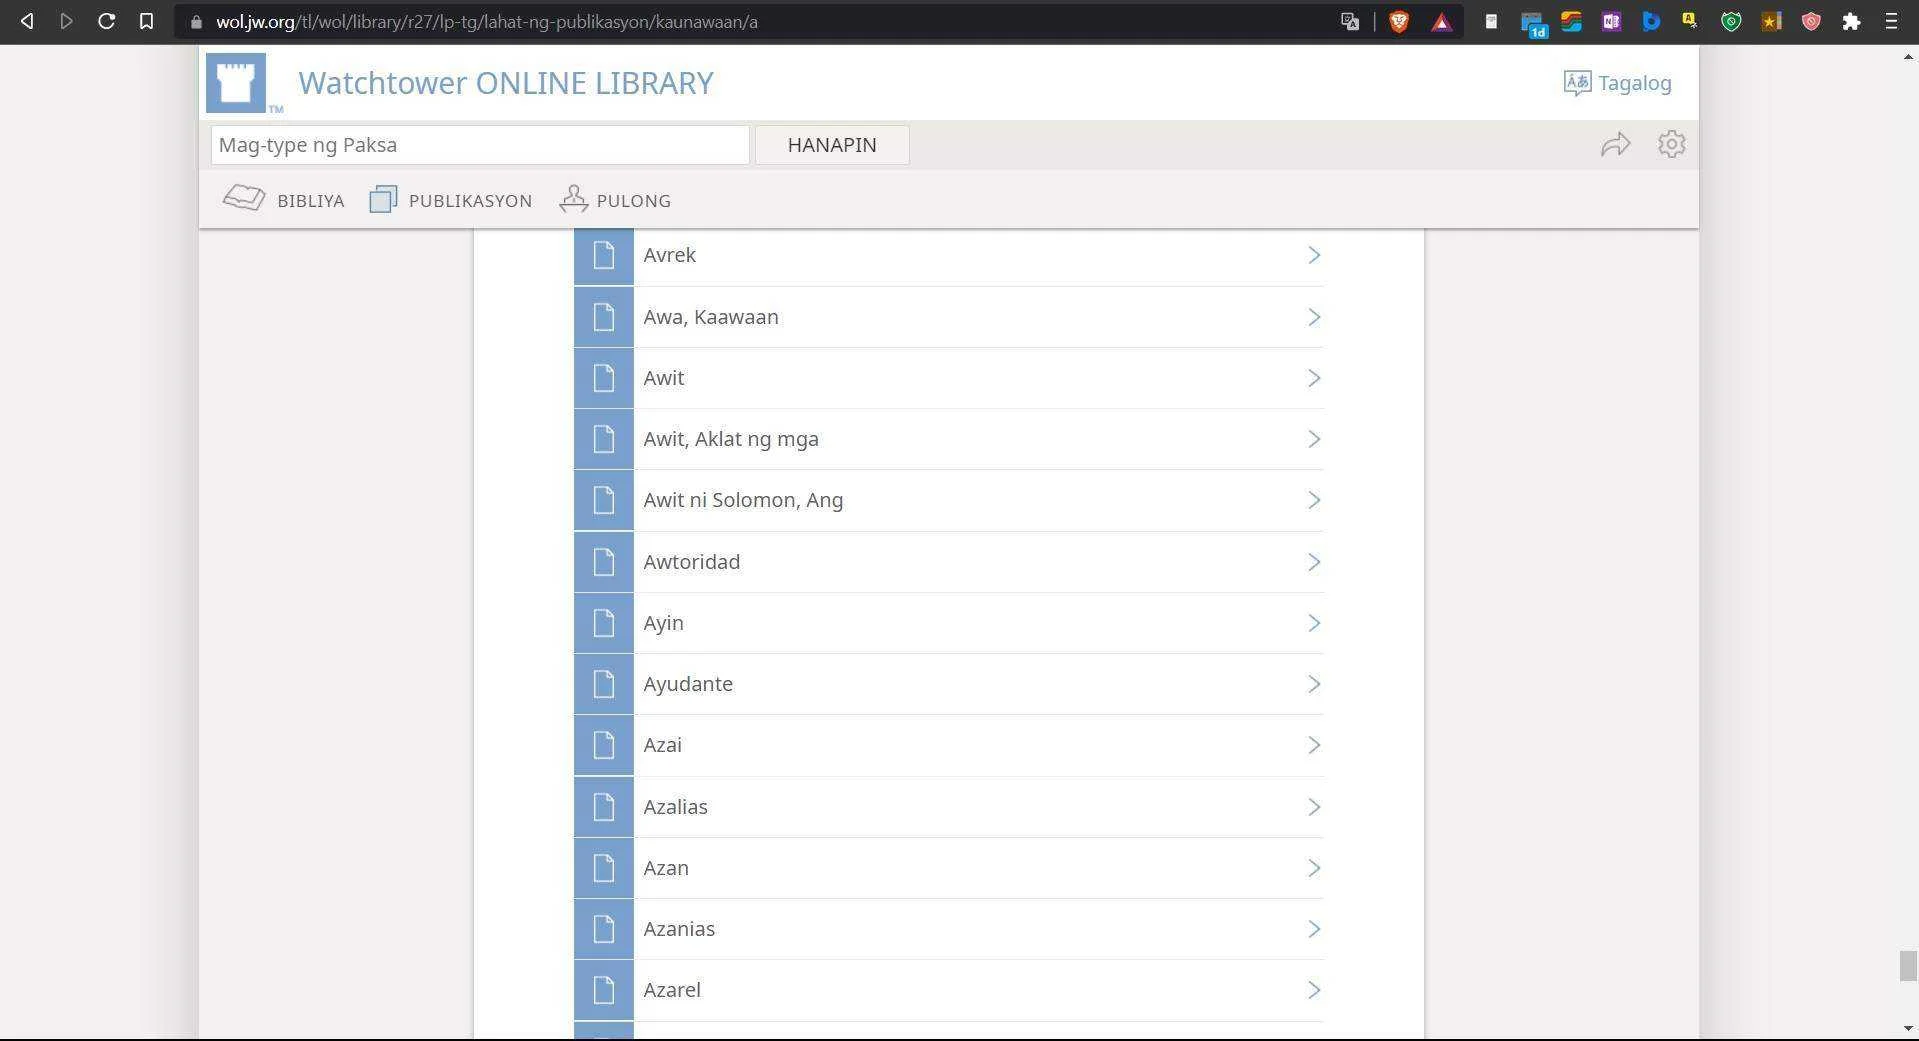Click the document icon beside Avrek

[604, 255]
